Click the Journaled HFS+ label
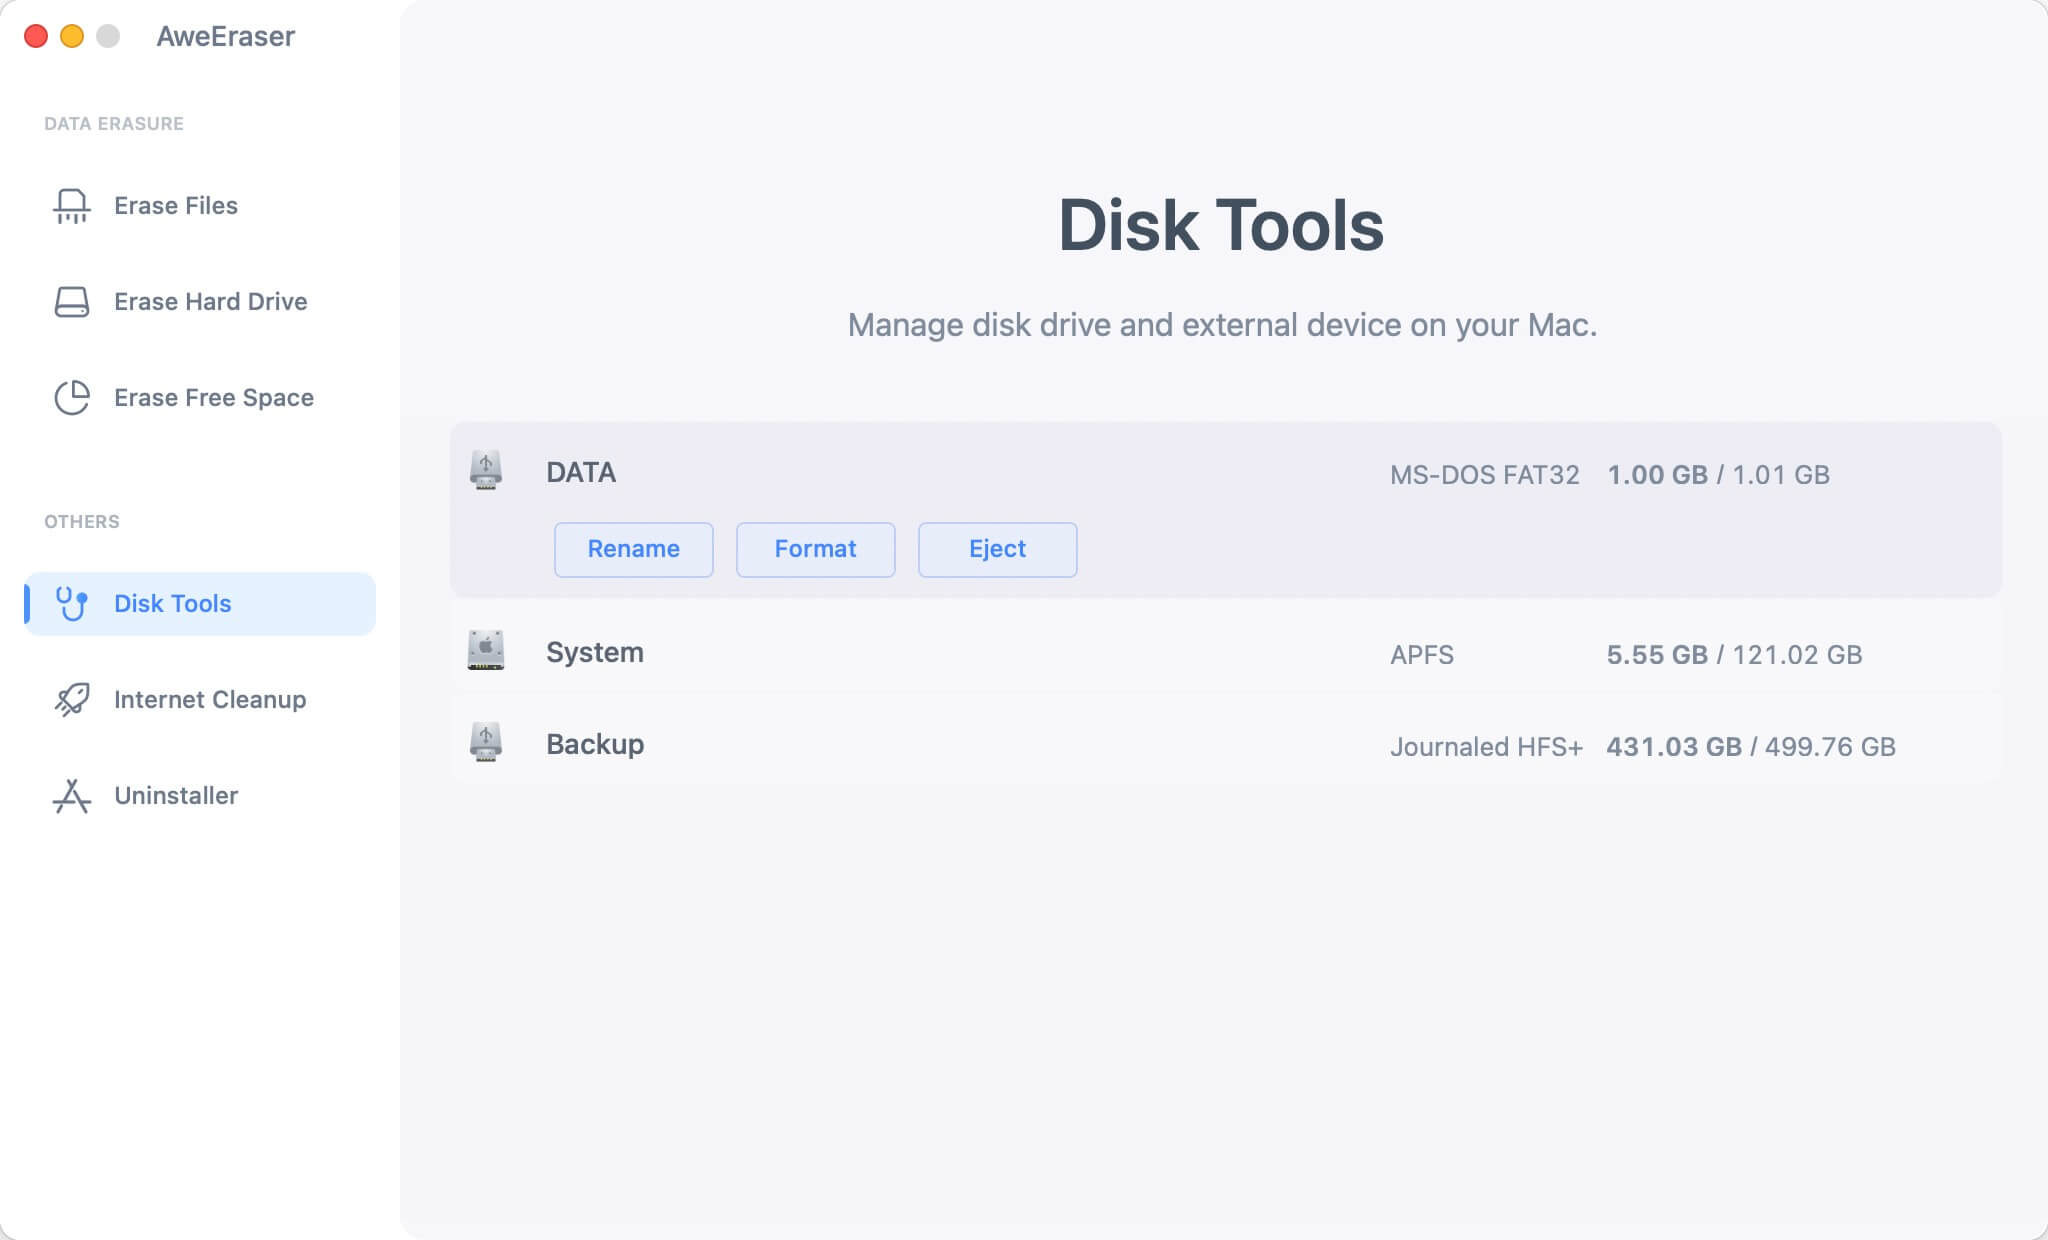Screen dimensions: 2048x1240 1487,746
